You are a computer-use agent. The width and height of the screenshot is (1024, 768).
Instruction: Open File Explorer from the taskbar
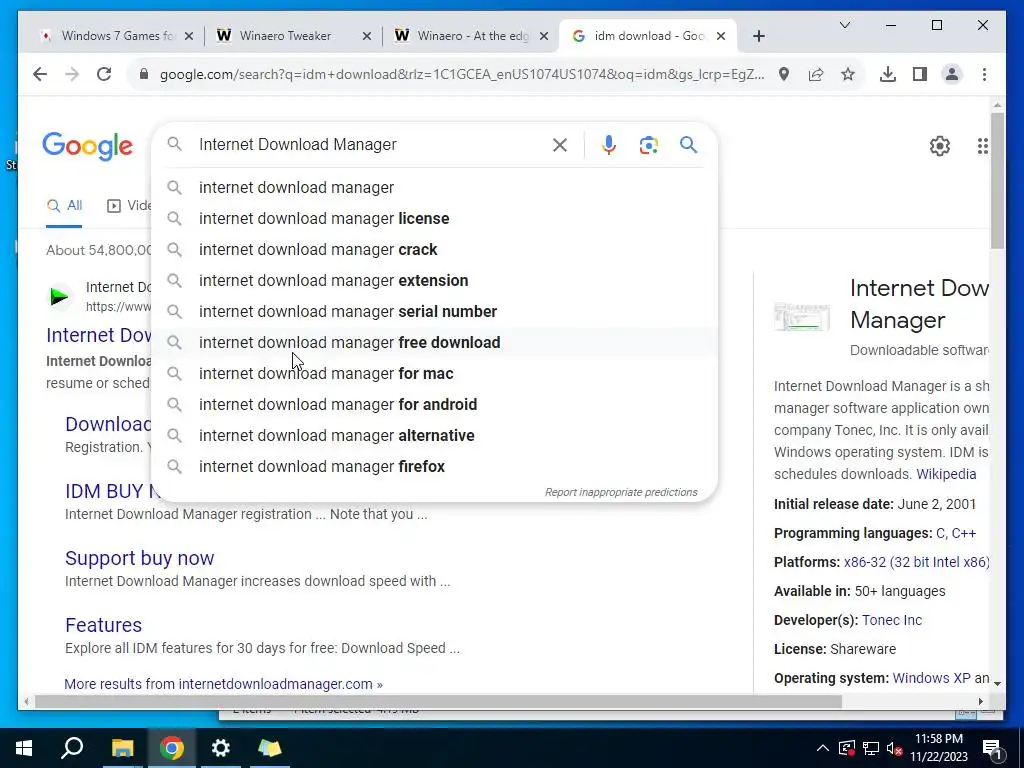click(x=122, y=748)
